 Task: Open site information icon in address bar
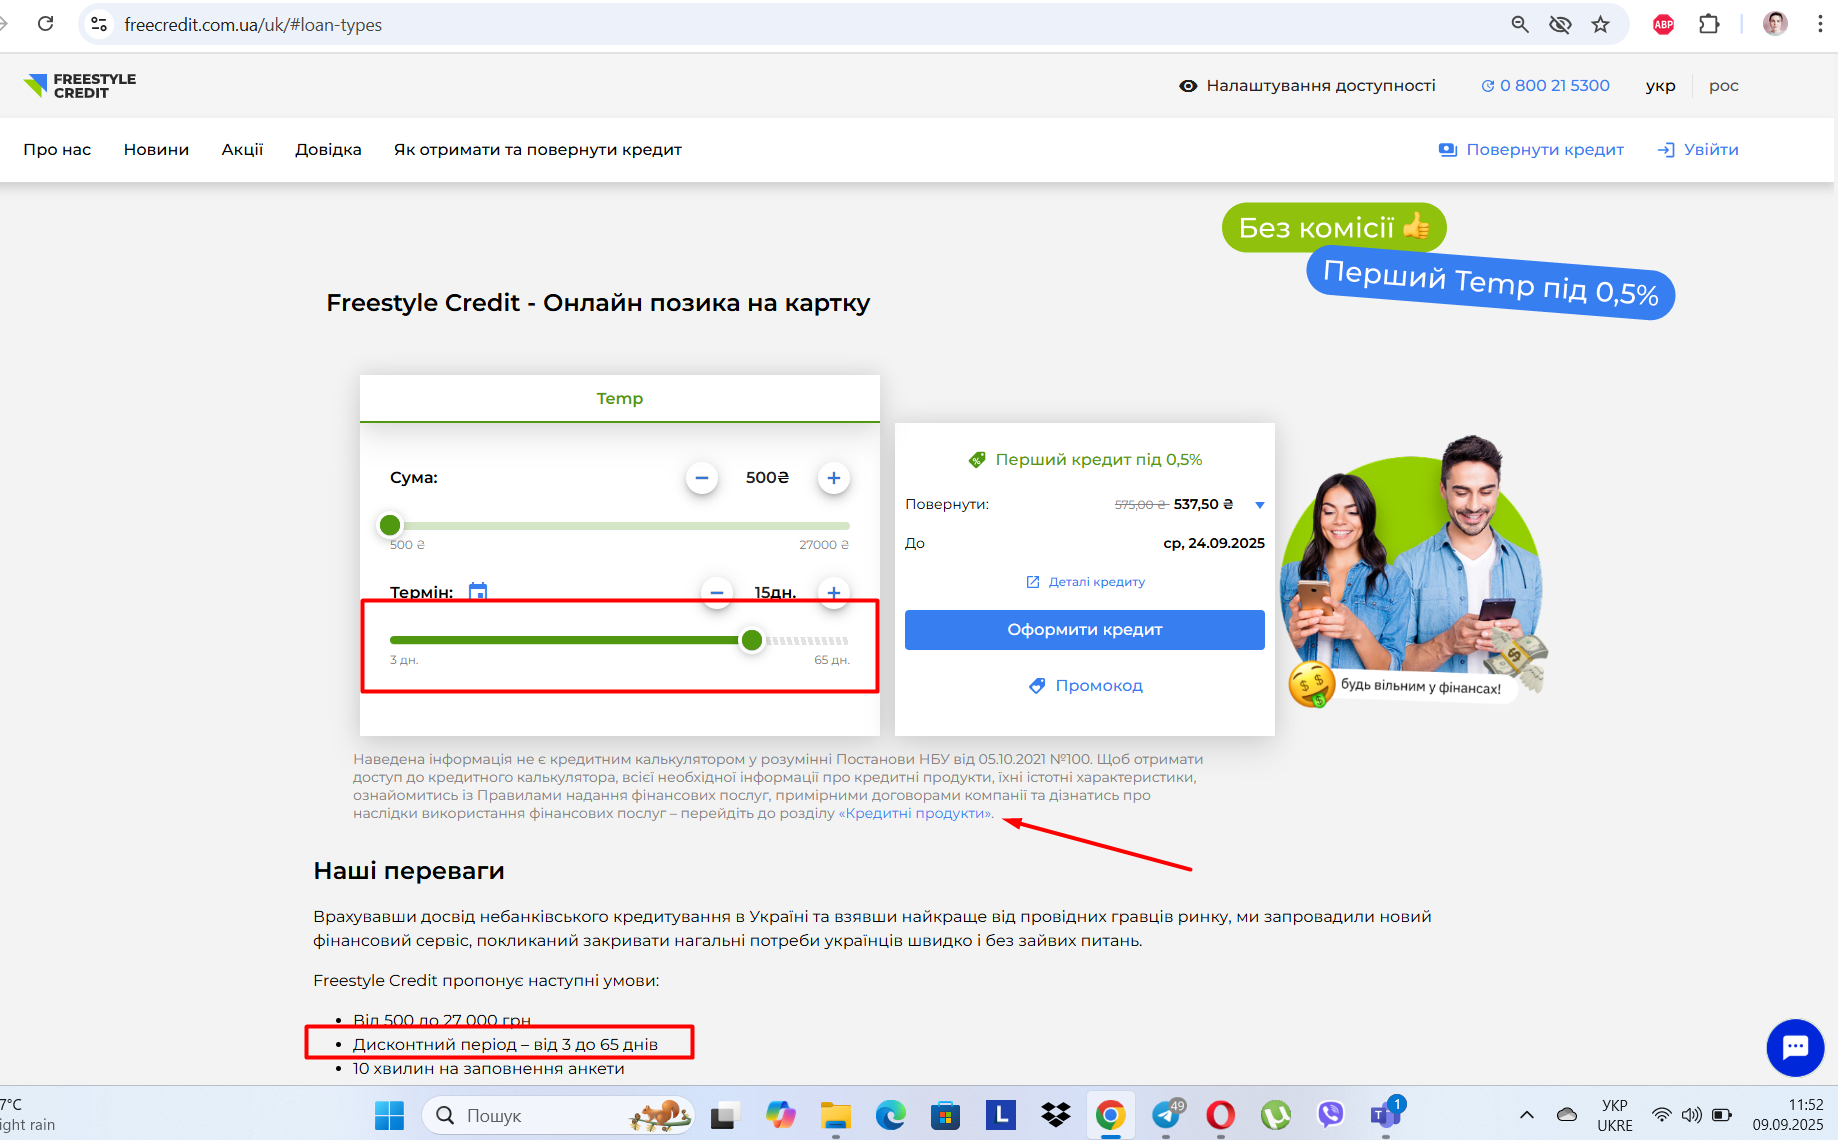tap(99, 24)
